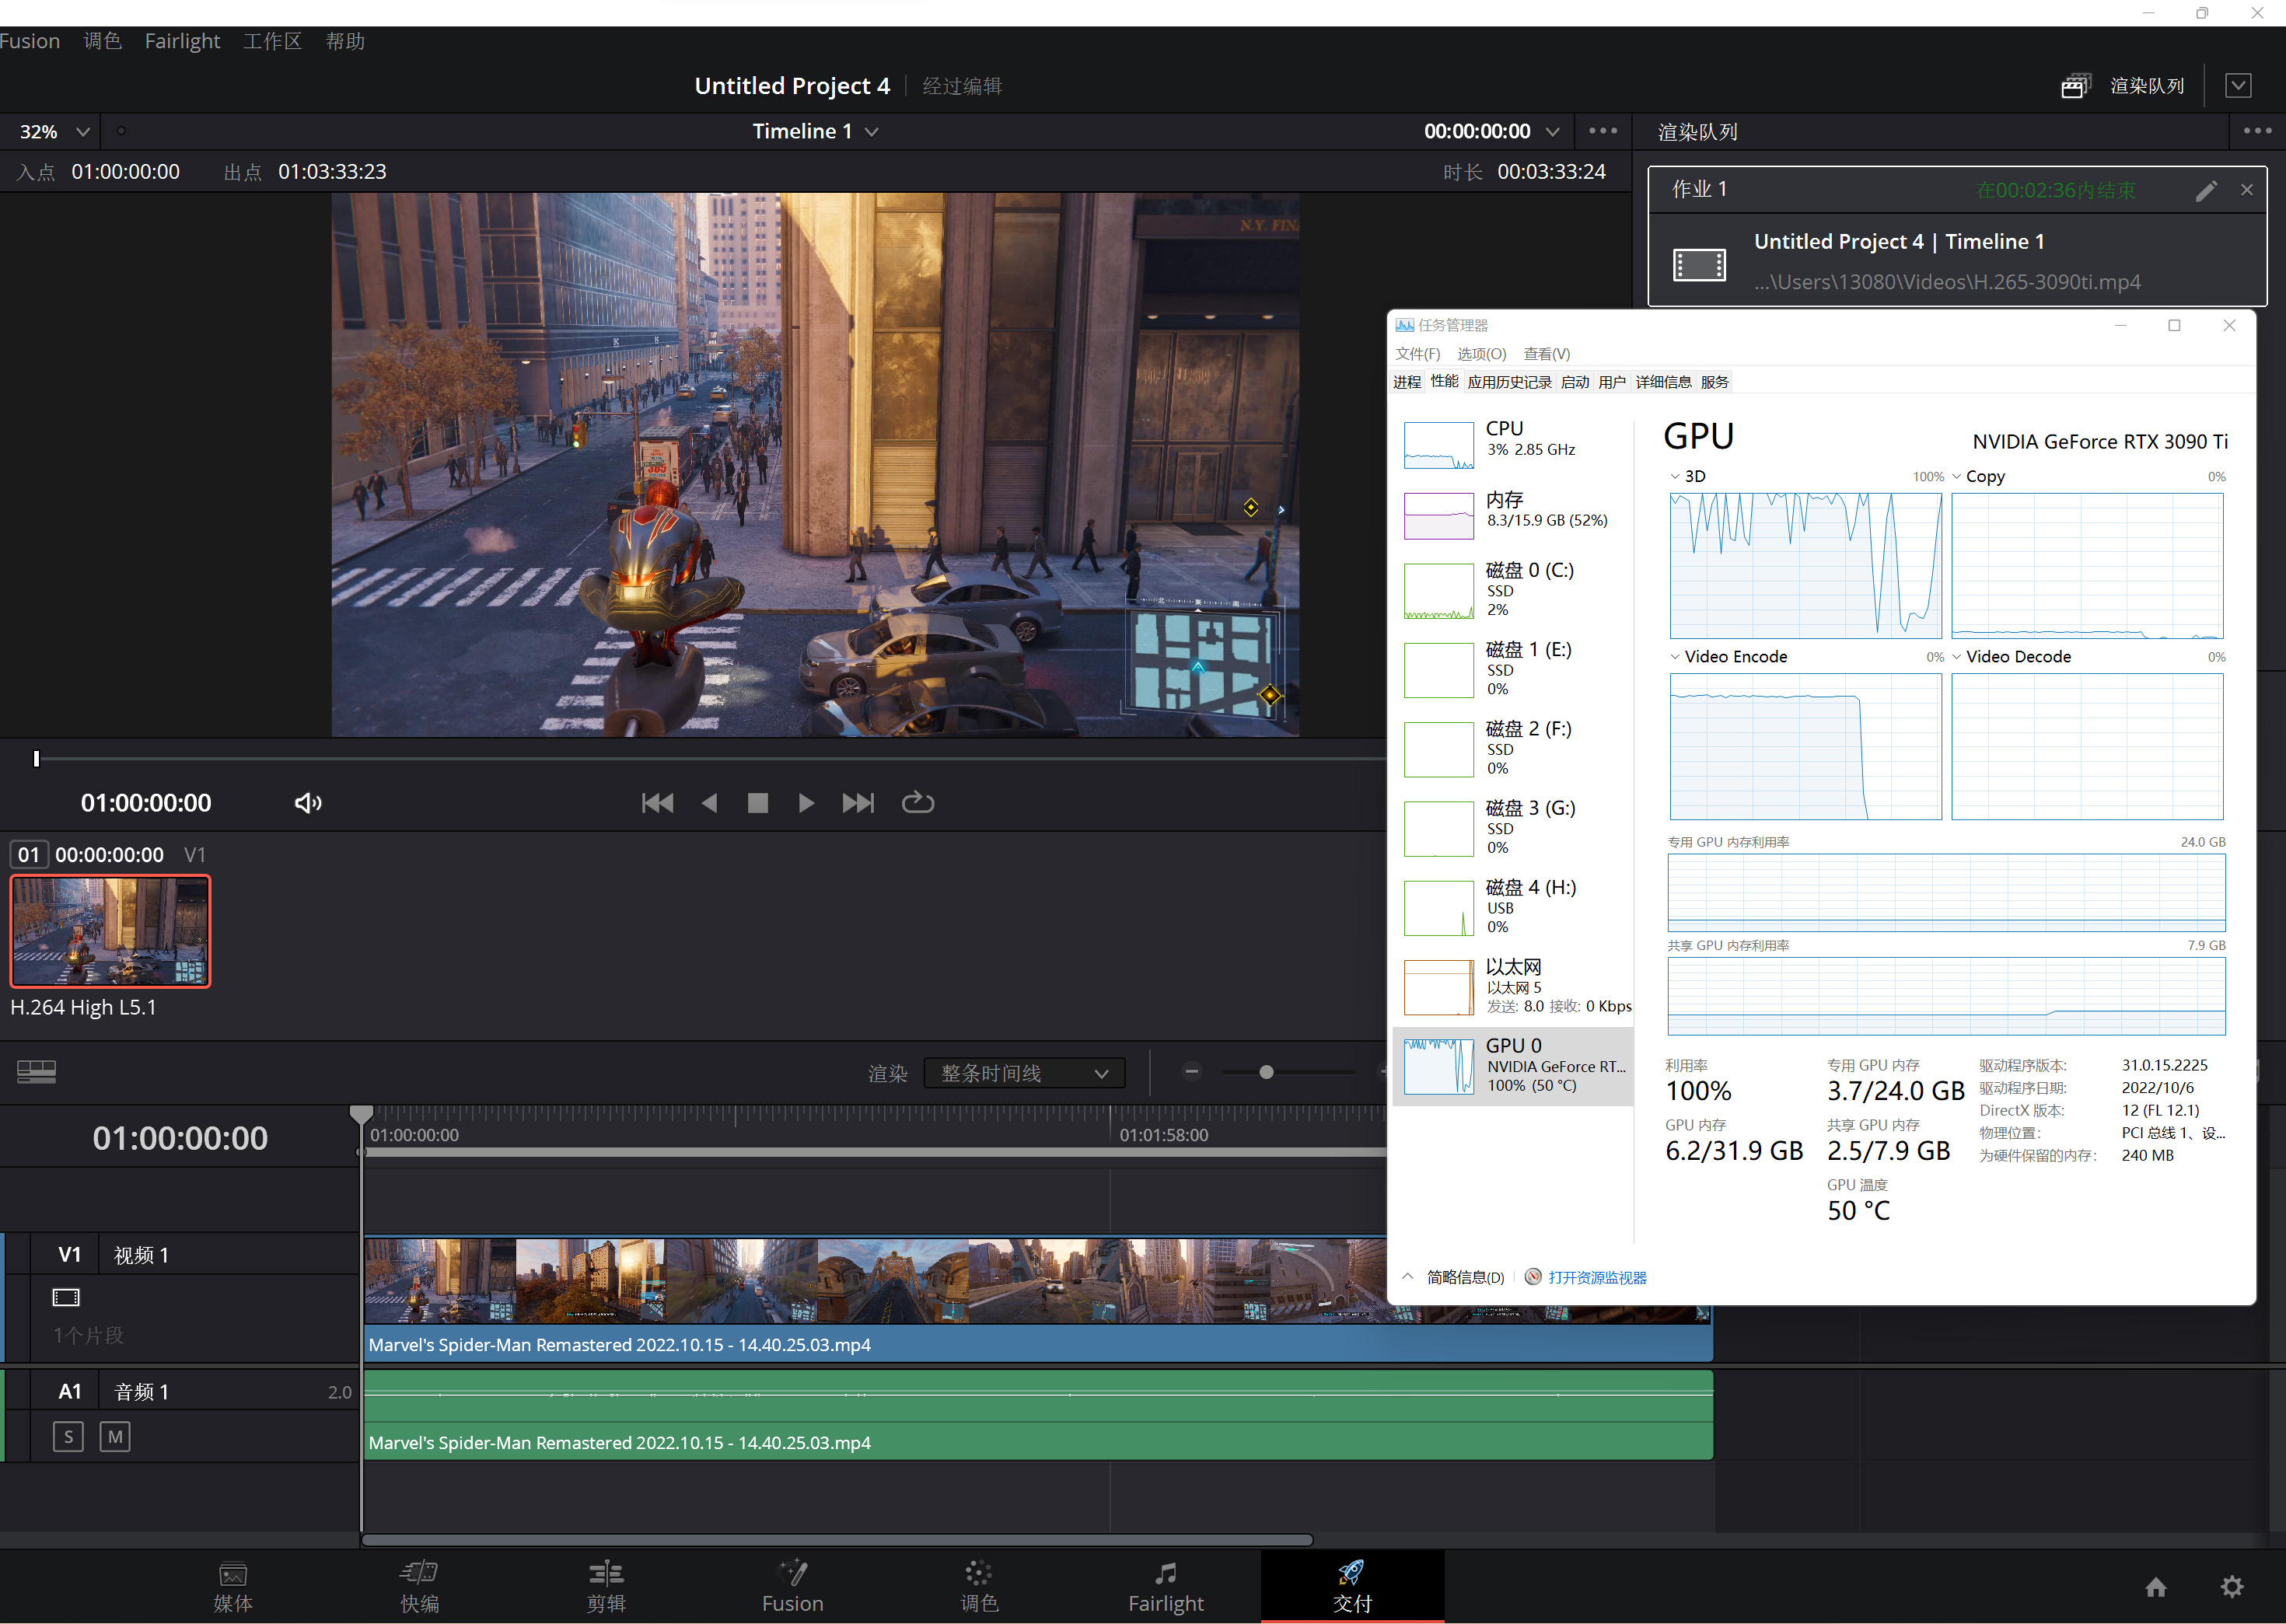Remove 作业 1 from the render queue

(2246, 189)
